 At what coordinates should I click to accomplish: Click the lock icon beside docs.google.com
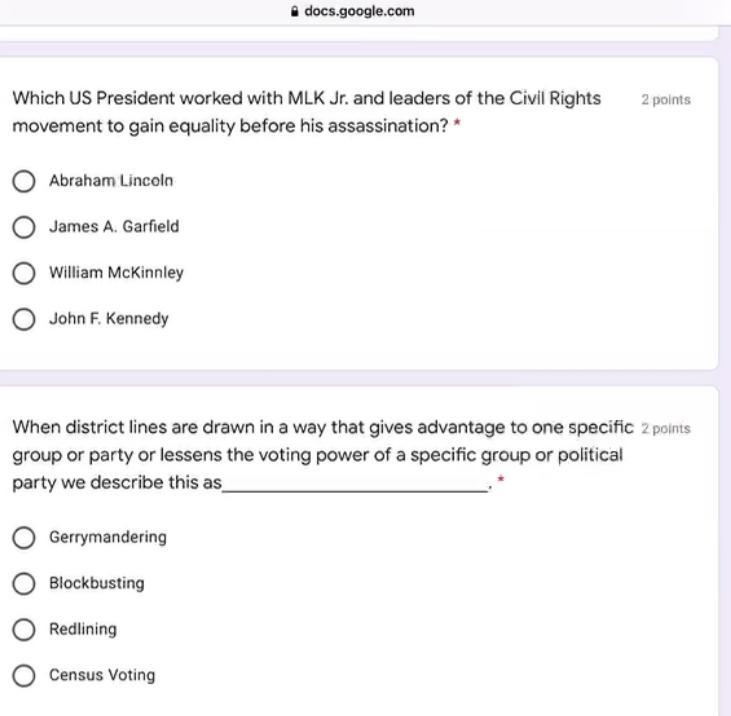[x=293, y=12]
